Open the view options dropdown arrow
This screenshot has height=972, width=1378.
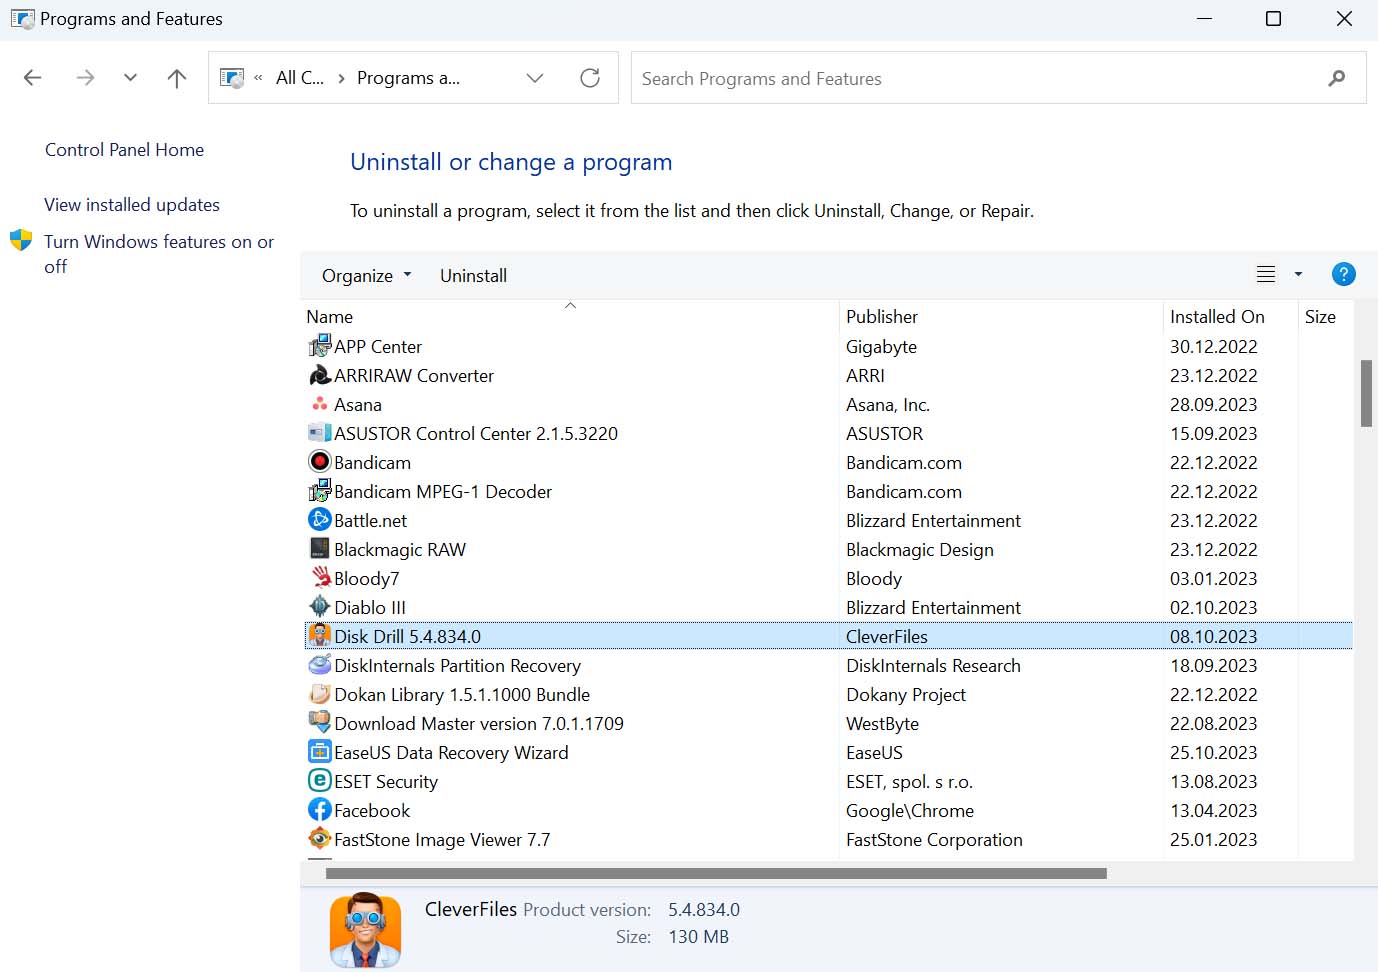[1298, 274]
